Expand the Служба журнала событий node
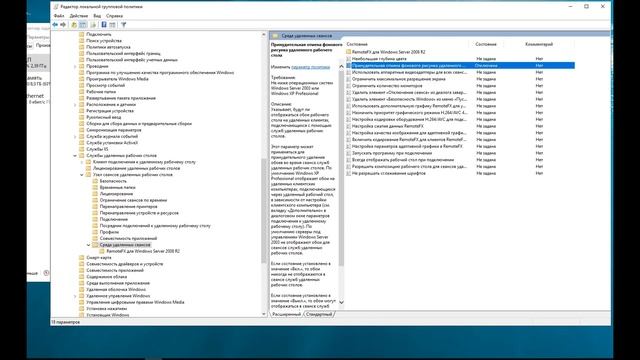The width and height of the screenshot is (640, 360). 75,136
